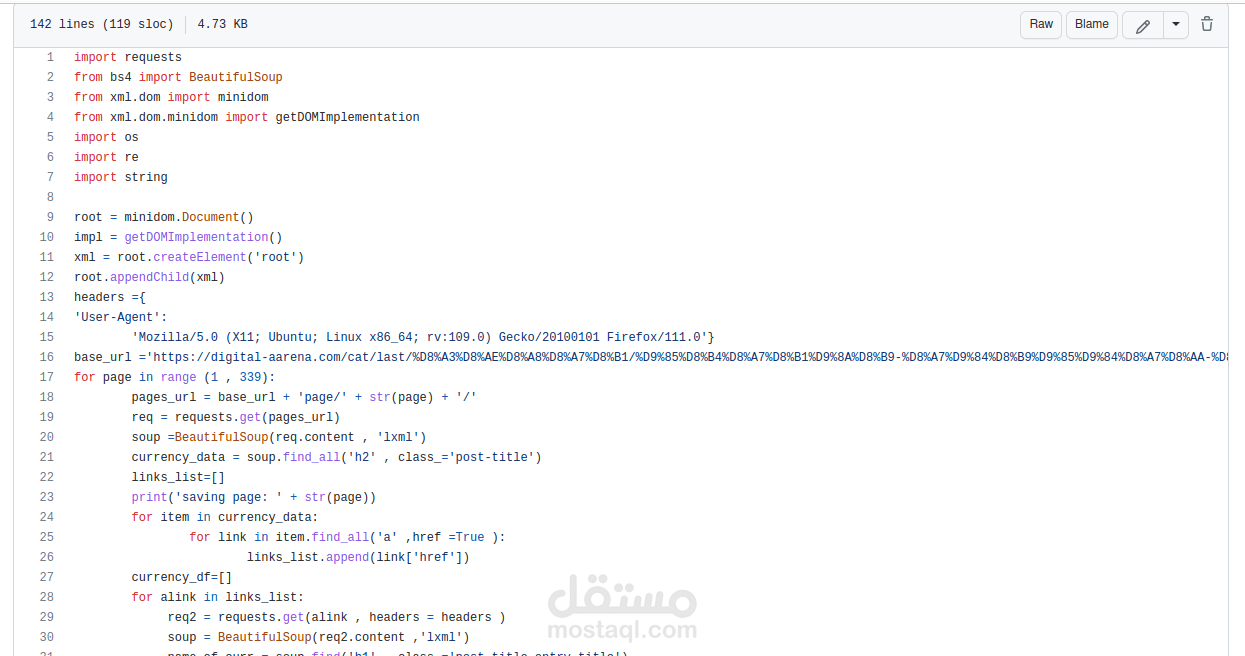Click the 'User-Agent': key line
The height and width of the screenshot is (656, 1245).
pos(121,317)
